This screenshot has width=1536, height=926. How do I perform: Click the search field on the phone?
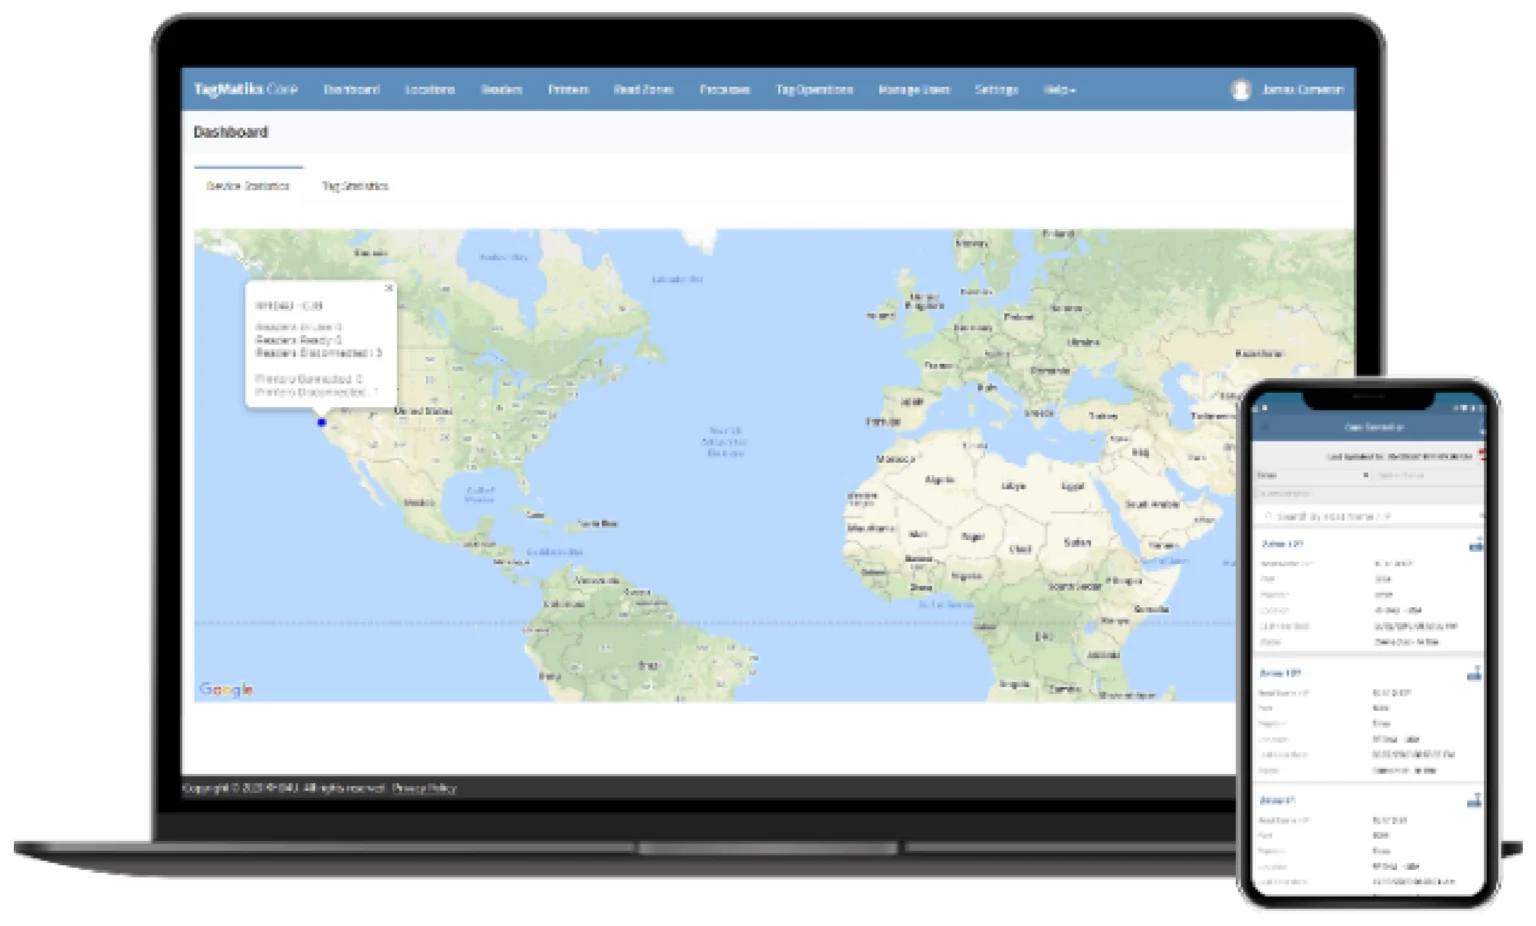[1368, 516]
